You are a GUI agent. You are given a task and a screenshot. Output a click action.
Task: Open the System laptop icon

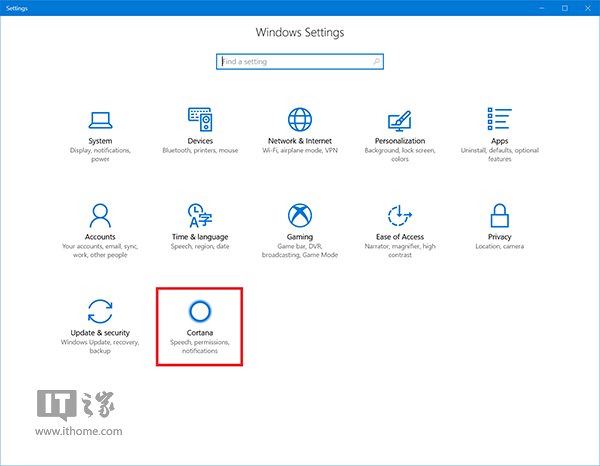click(100, 120)
